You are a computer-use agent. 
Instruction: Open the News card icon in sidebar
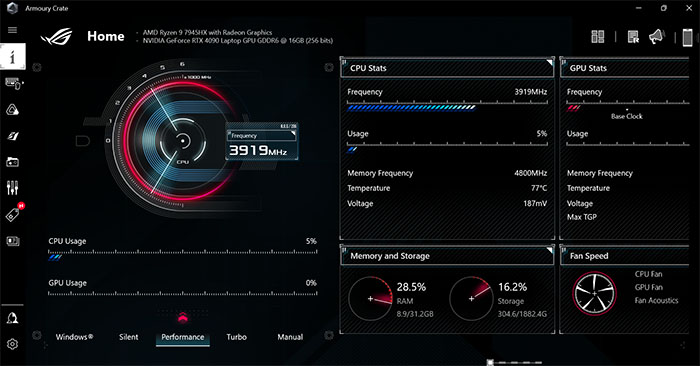(x=12, y=241)
